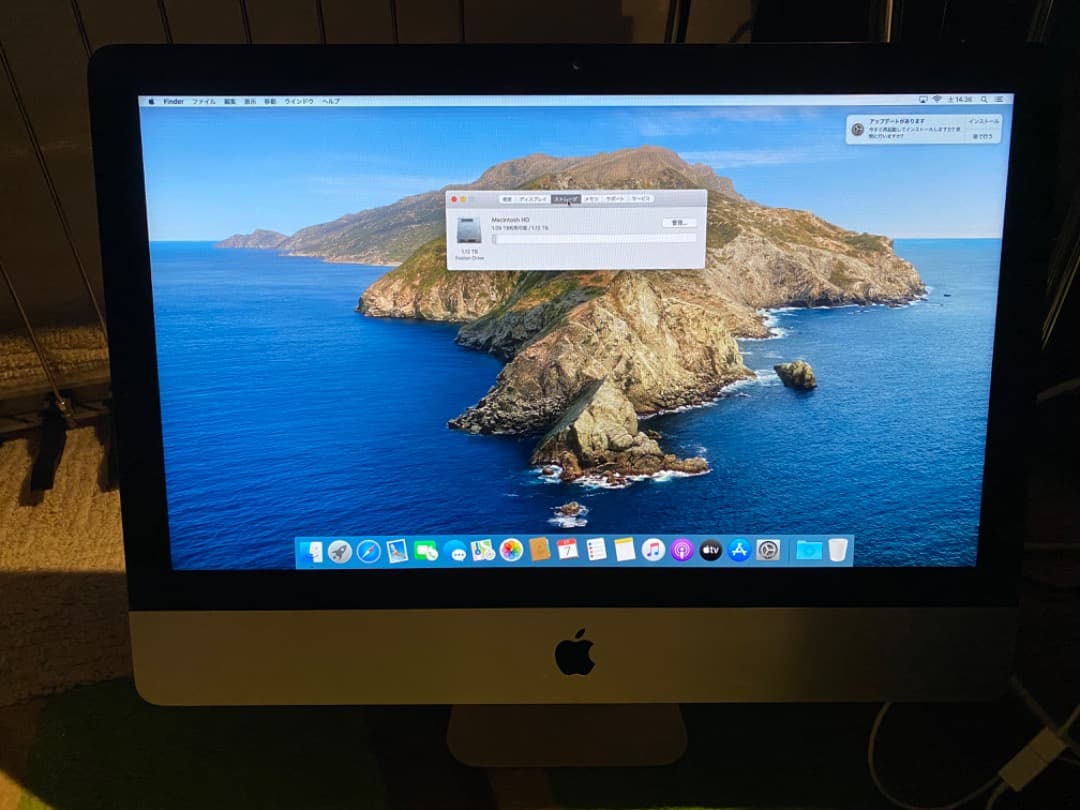Viewport: 1080px width, 810px height.
Task: Open the App Store from the Dock
Action: pos(736,552)
